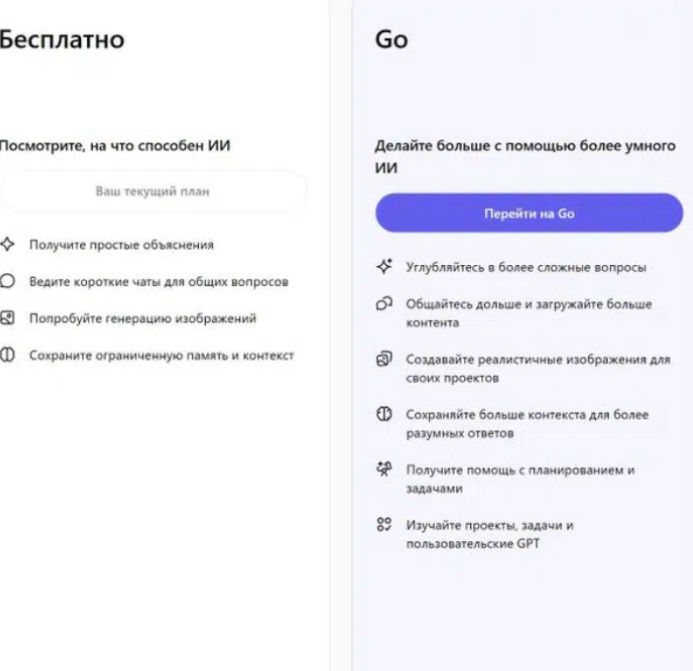The height and width of the screenshot is (671, 693).
Task: Click the "Попробуйте генерацию изображений" feature text
Action: (x=143, y=319)
